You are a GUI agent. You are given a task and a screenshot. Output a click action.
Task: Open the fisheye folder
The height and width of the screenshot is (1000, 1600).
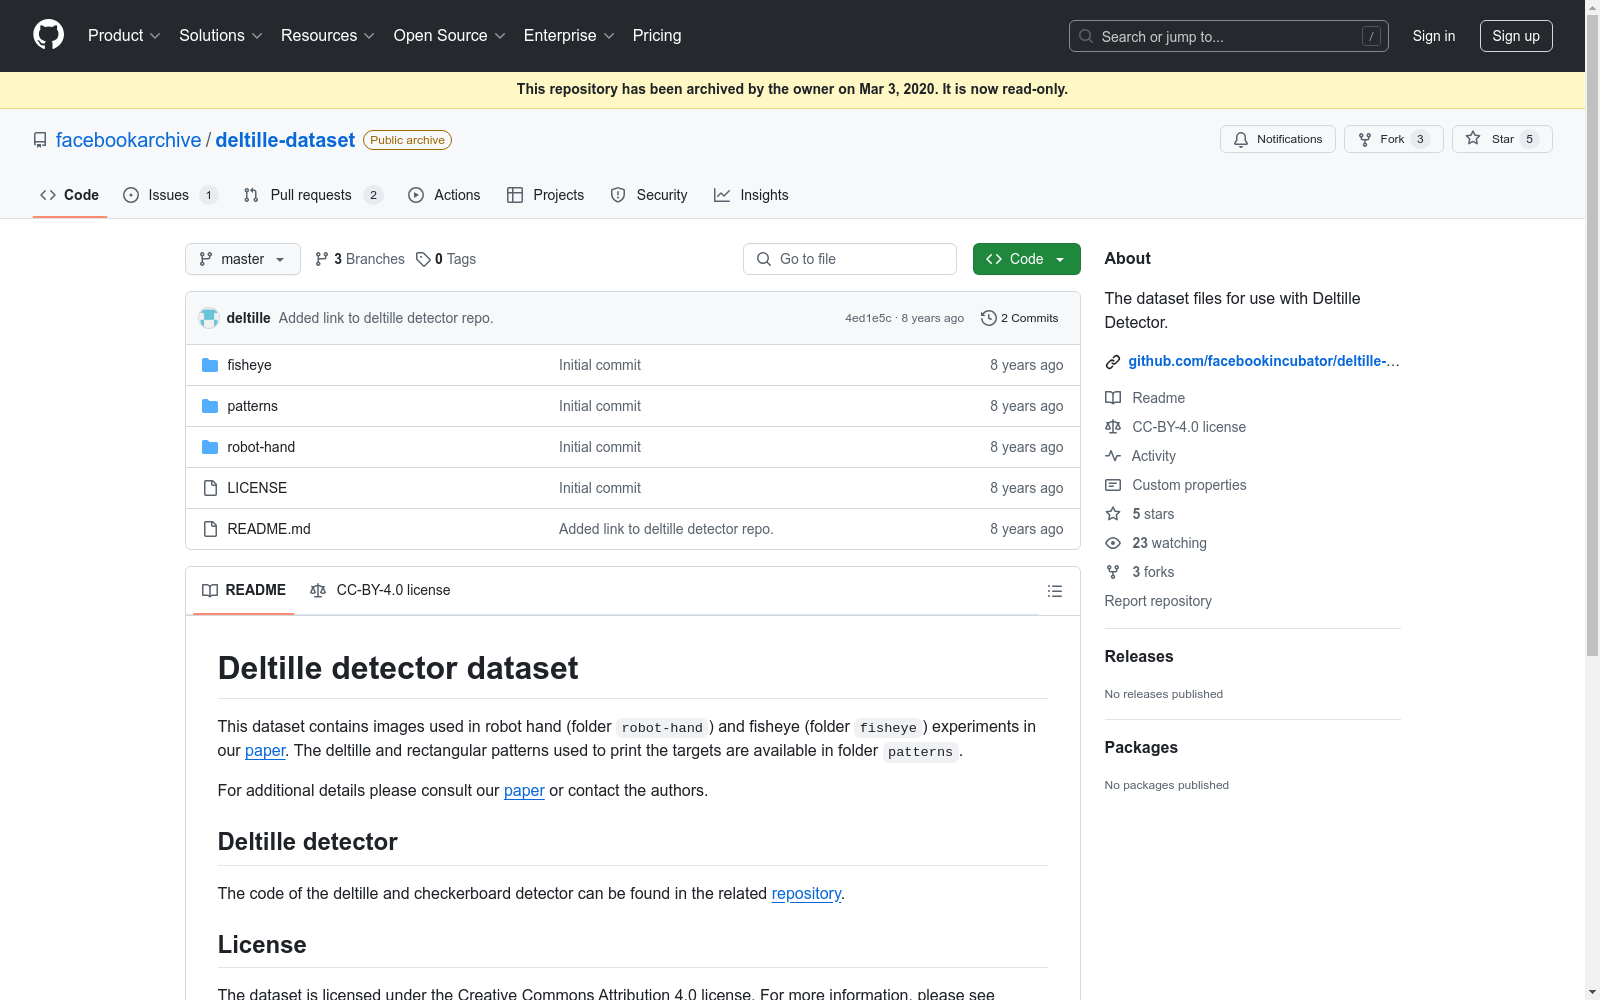click(249, 365)
